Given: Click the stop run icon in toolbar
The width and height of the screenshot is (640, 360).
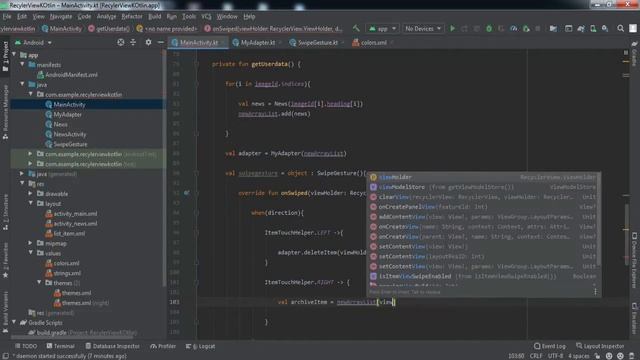Looking at the screenshot, I should click(538, 29).
